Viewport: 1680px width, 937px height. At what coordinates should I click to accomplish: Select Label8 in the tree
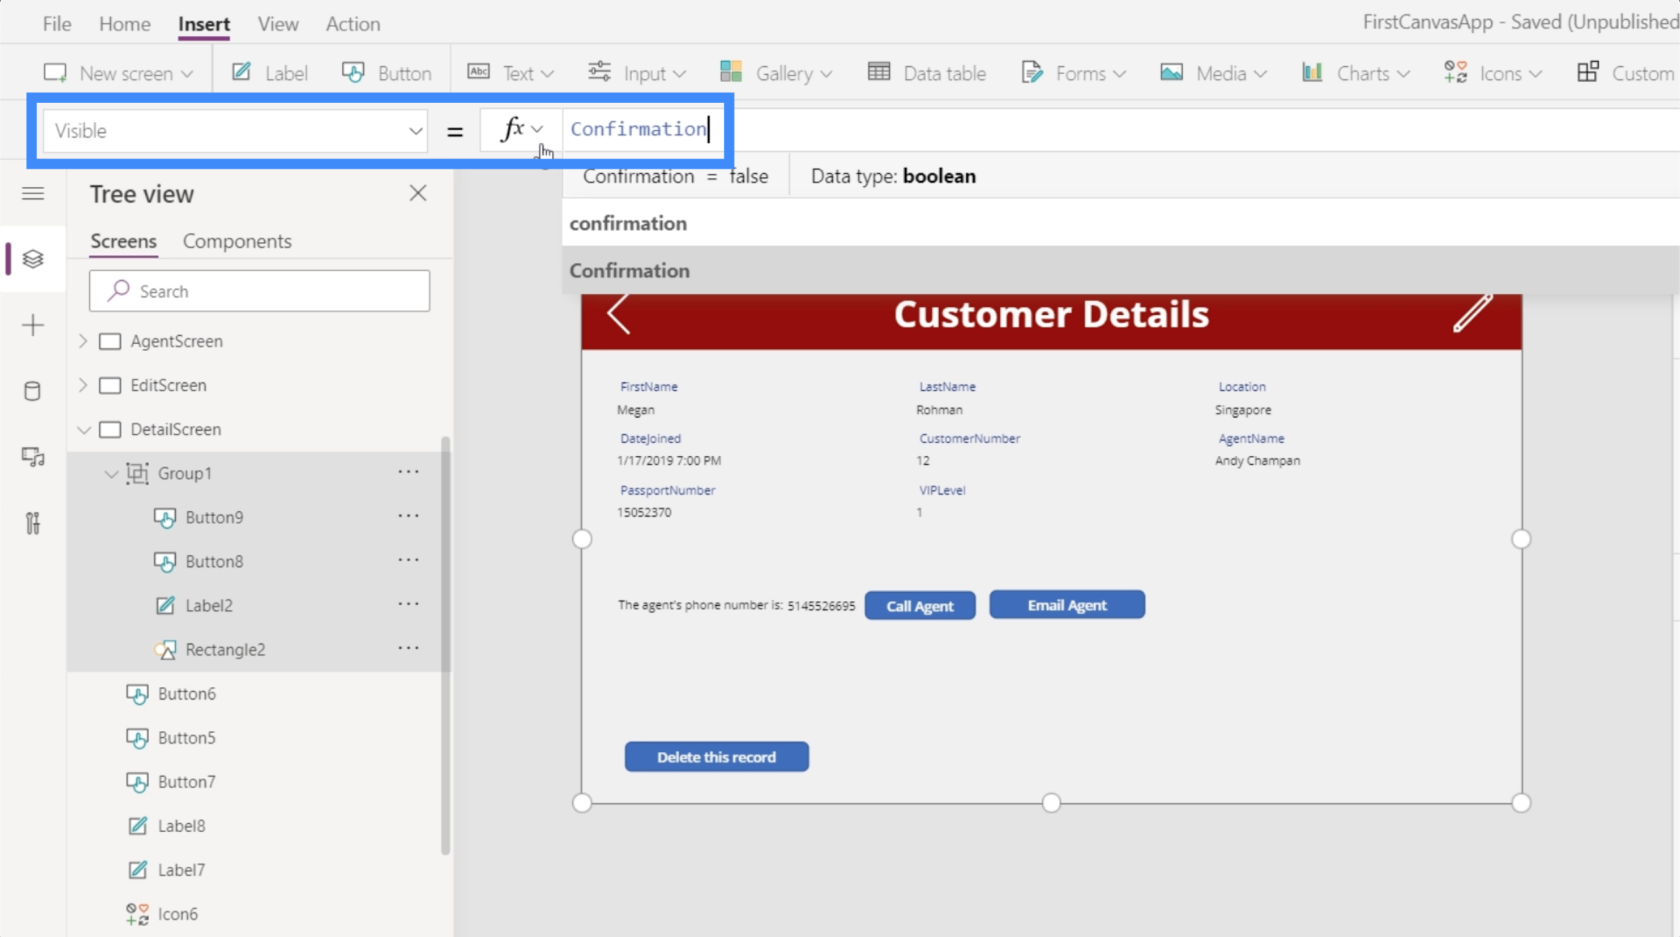point(181,825)
